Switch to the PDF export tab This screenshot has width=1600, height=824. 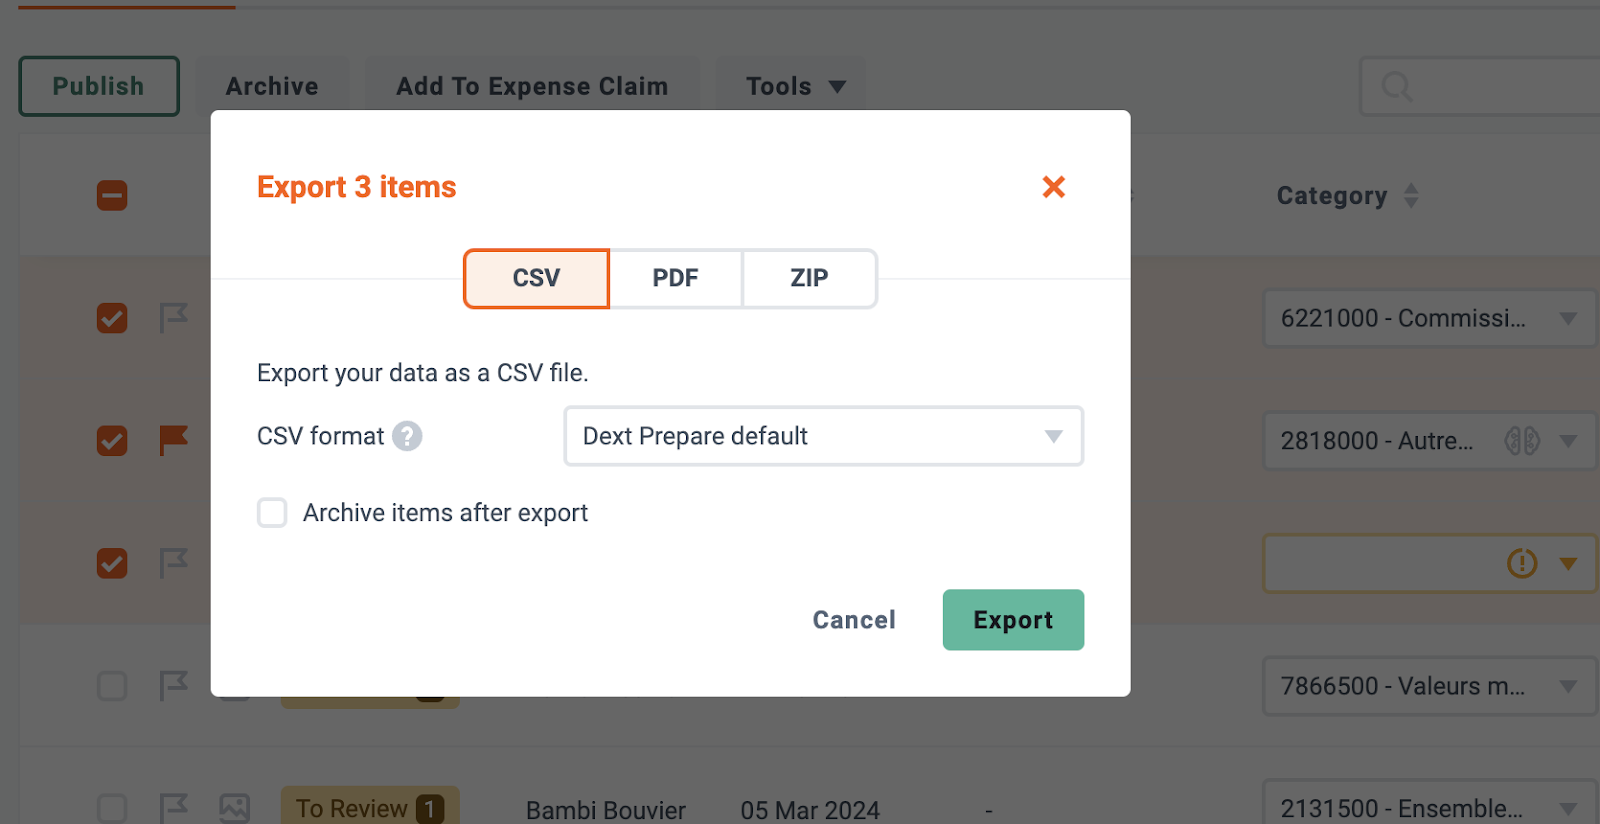[676, 278]
